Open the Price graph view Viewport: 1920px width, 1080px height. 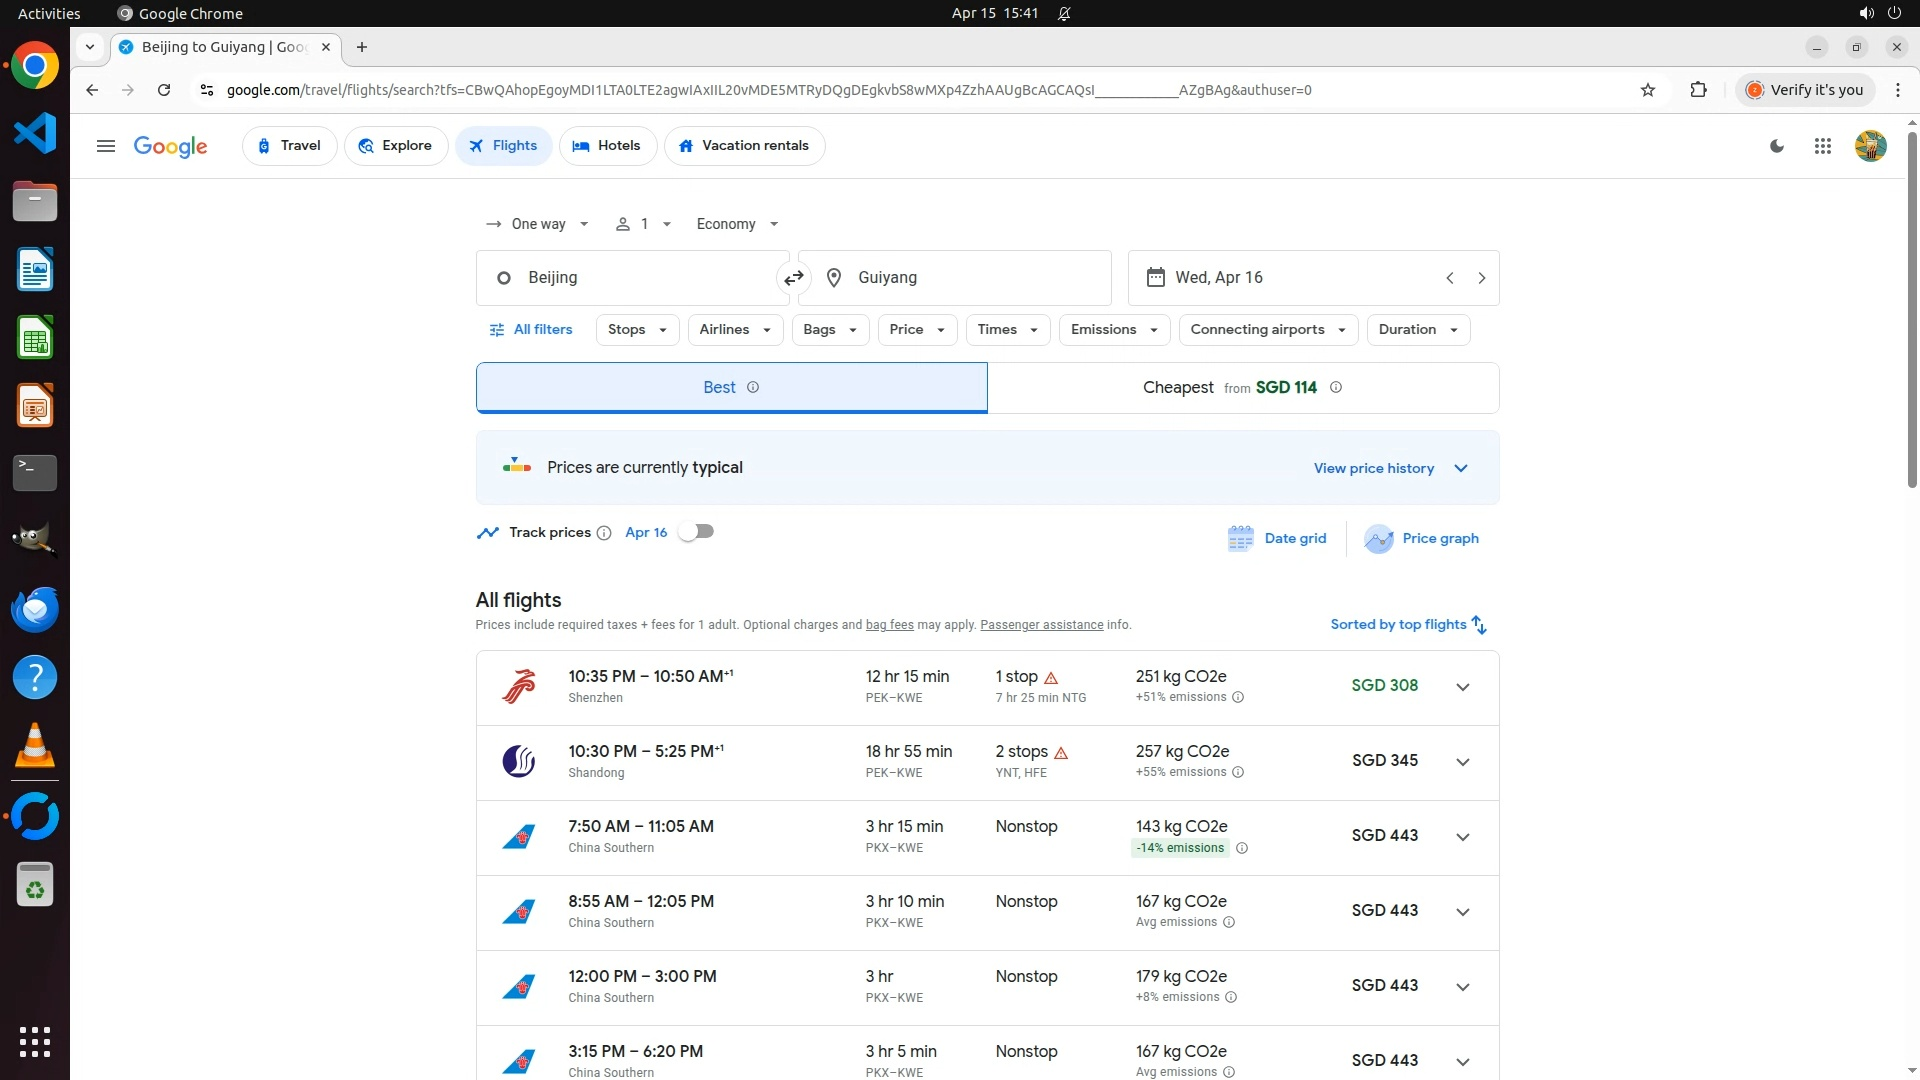pyautogui.click(x=1421, y=538)
